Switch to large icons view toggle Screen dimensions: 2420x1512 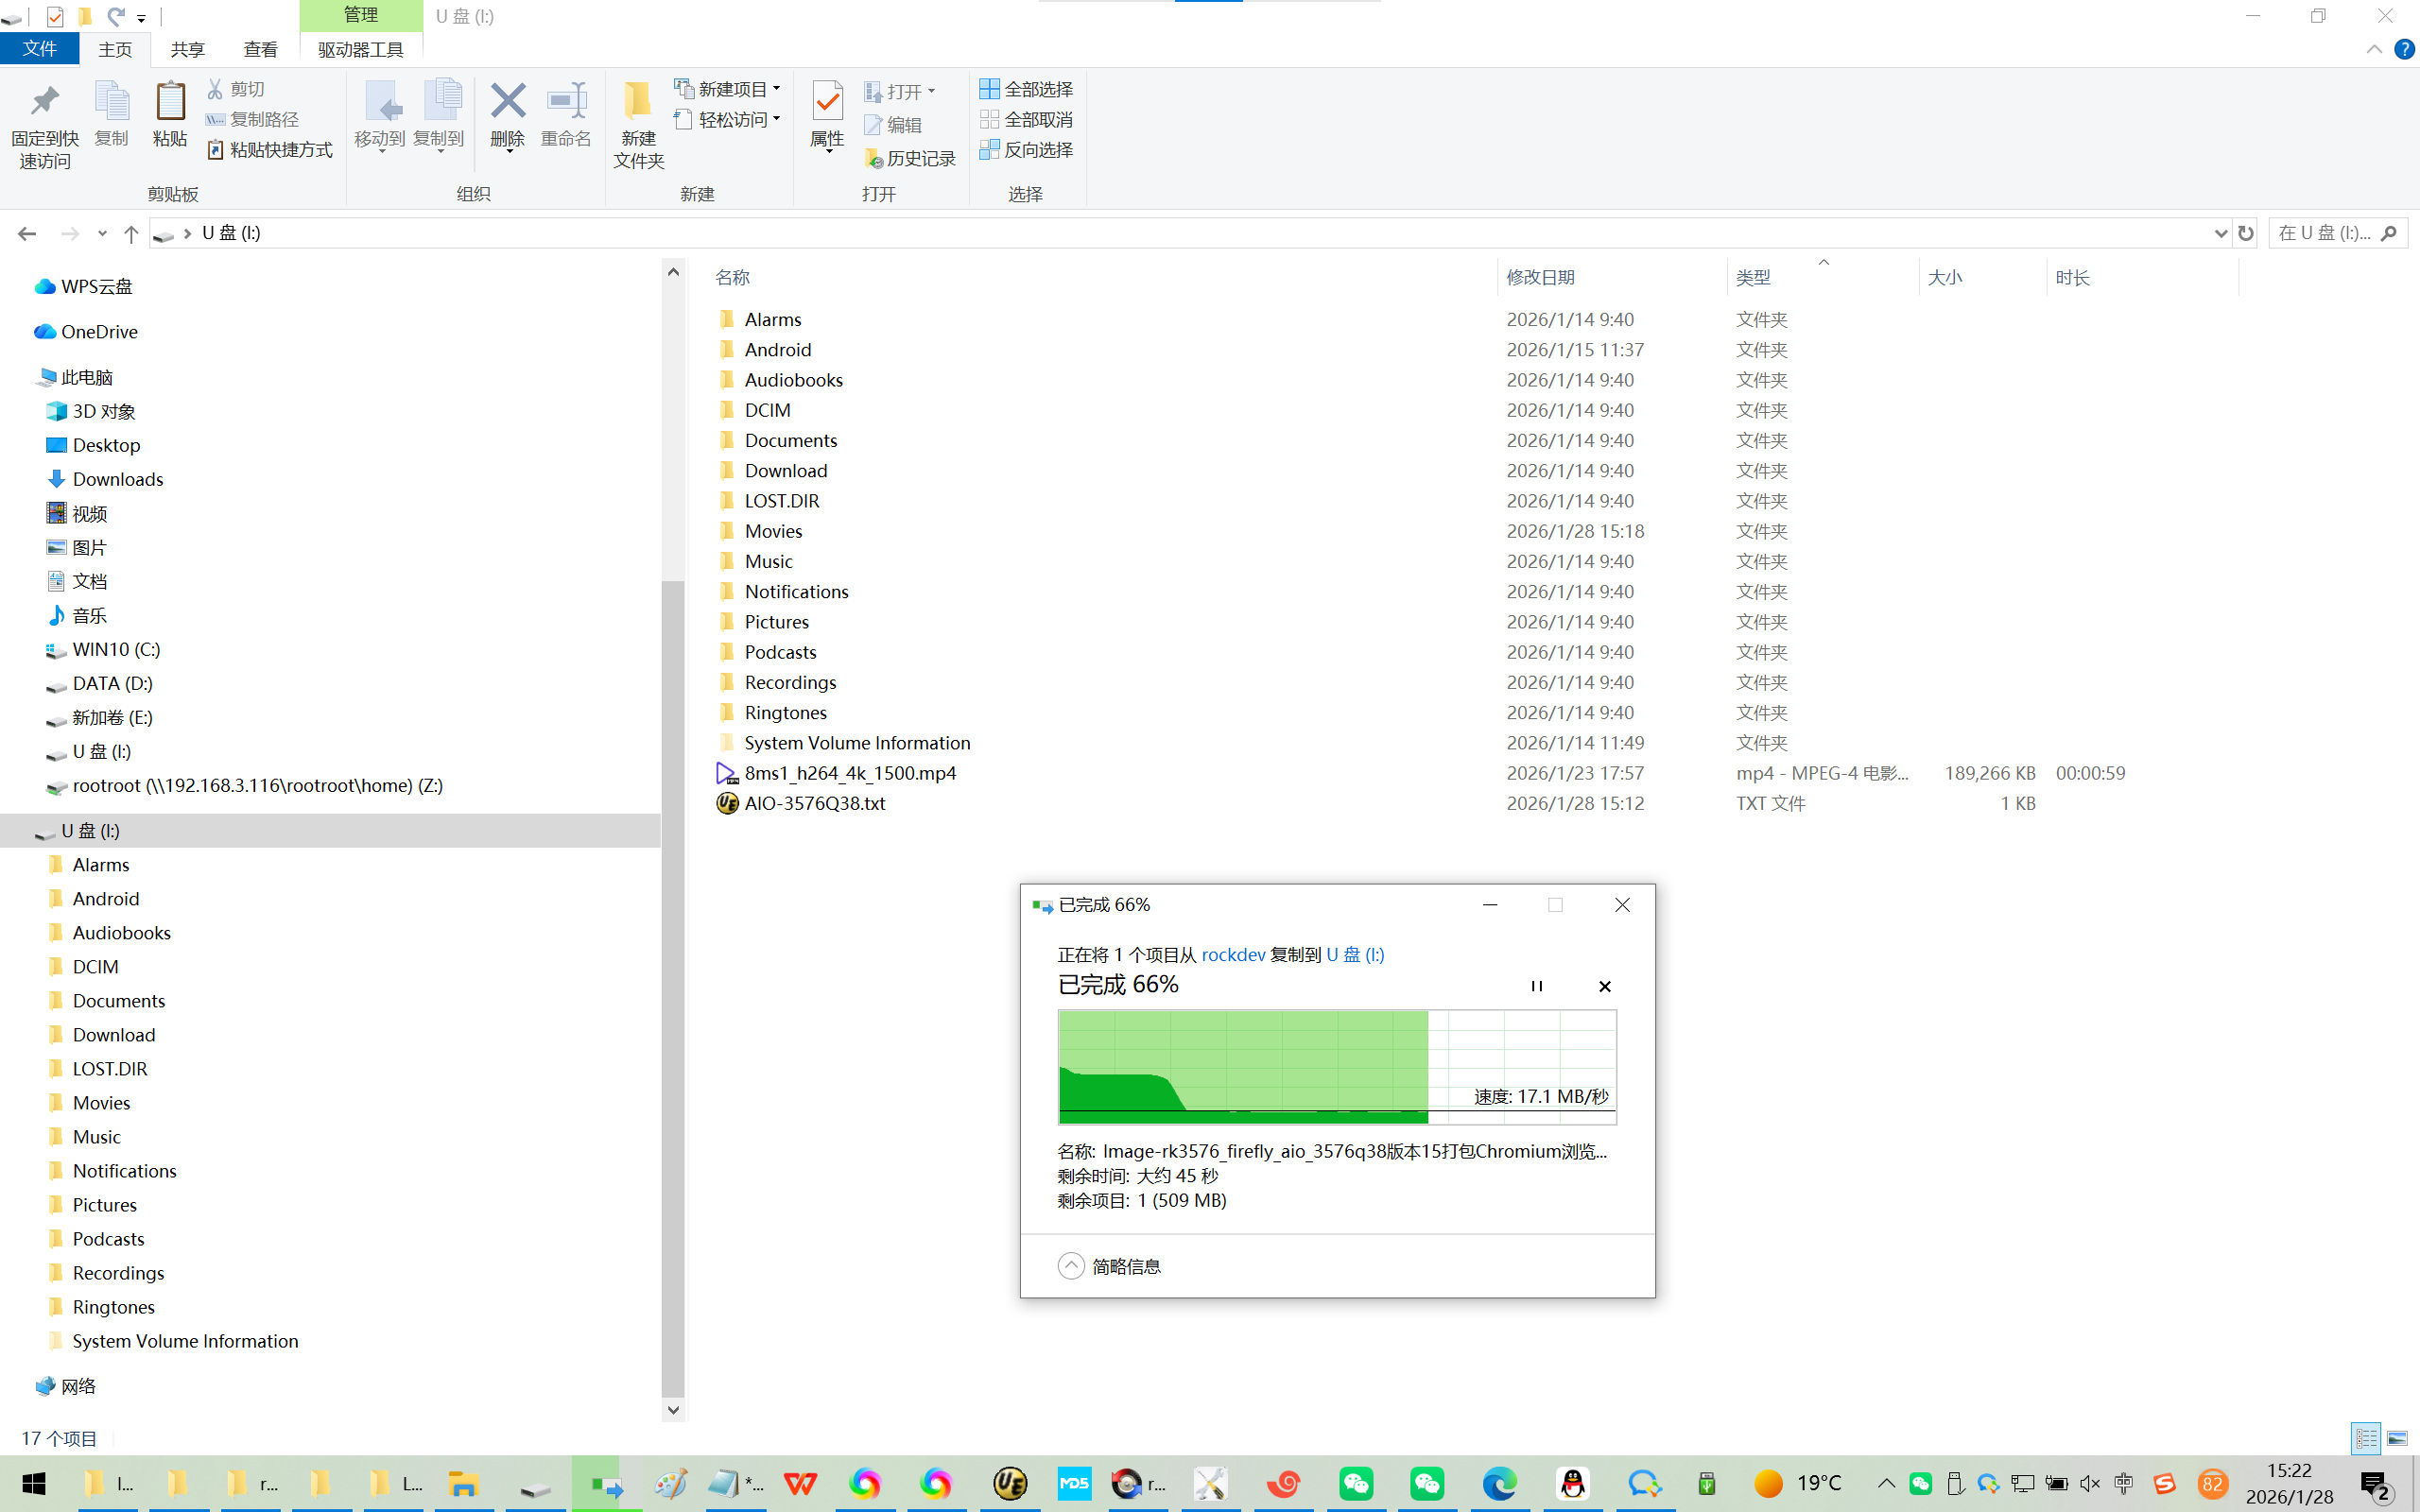pos(2398,1438)
